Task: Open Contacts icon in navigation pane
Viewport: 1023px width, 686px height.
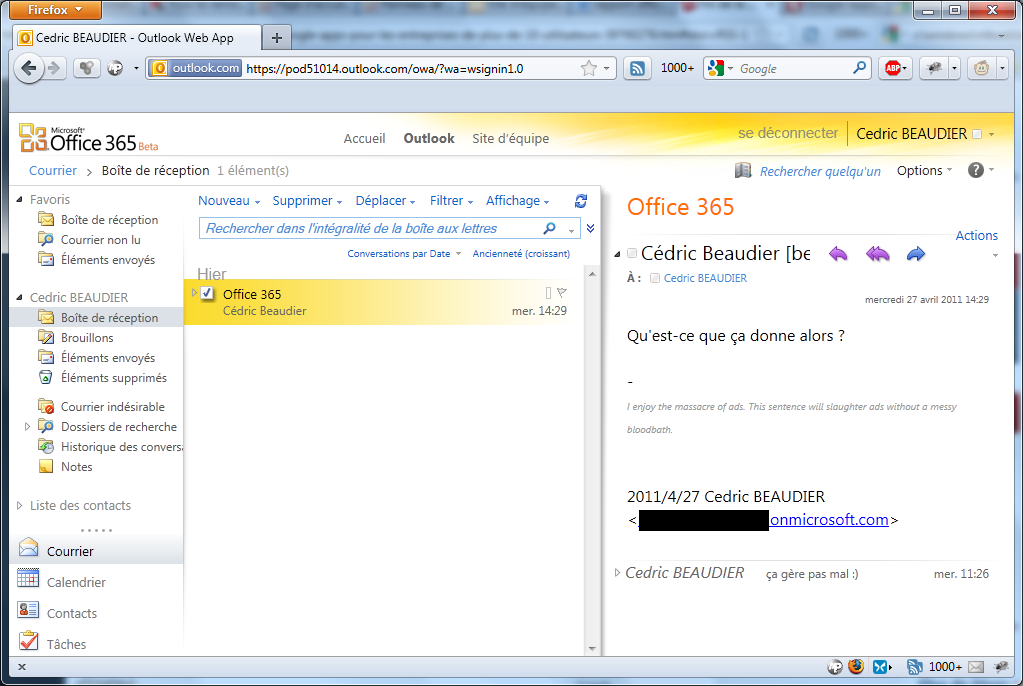Action: pos(28,610)
